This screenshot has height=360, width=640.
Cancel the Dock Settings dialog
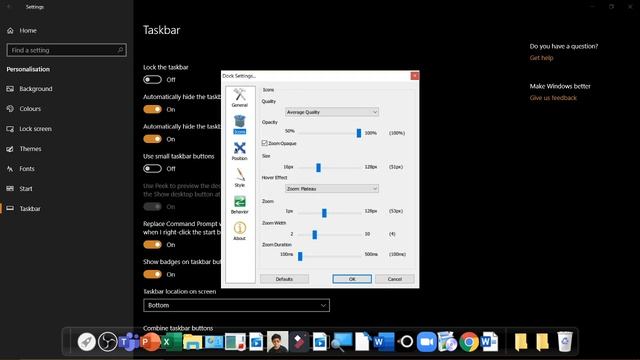395,279
